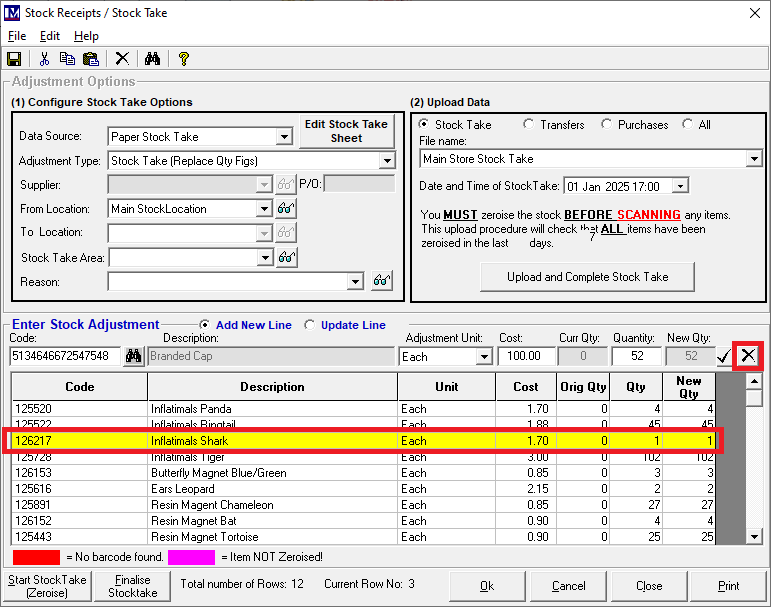Viewport: 772px width, 607px height.
Task: Click the binoculars Find toolbar icon
Action: tap(151, 59)
